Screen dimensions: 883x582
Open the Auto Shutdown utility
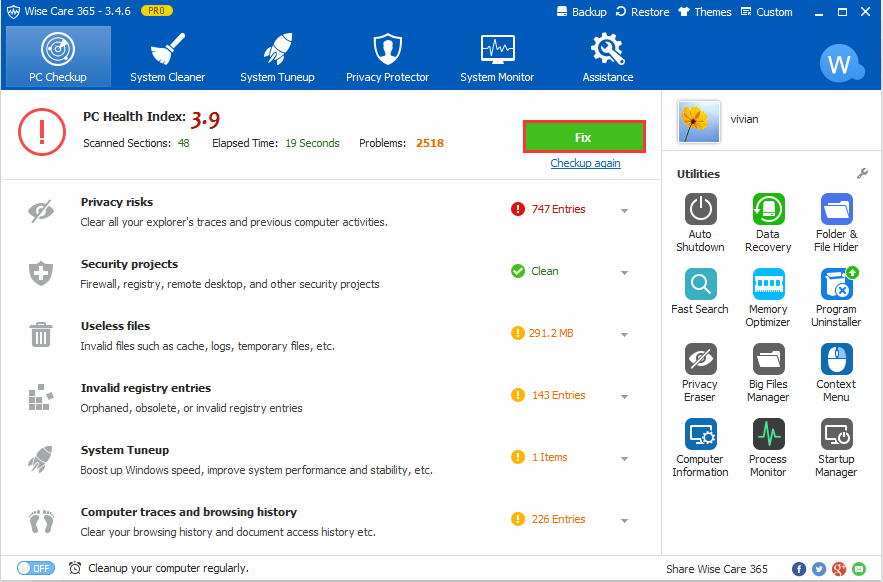(x=700, y=223)
